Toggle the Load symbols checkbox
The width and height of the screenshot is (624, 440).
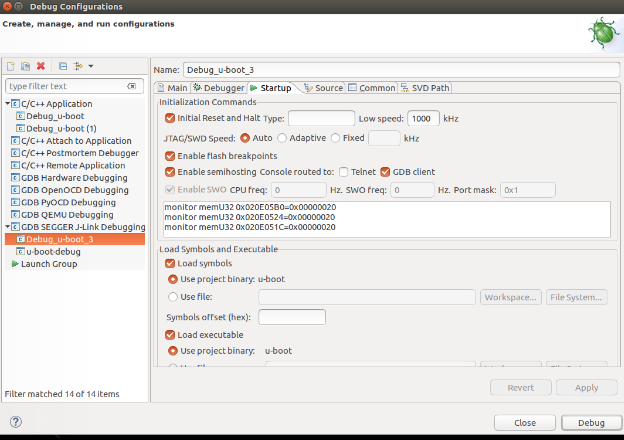[170, 263]
